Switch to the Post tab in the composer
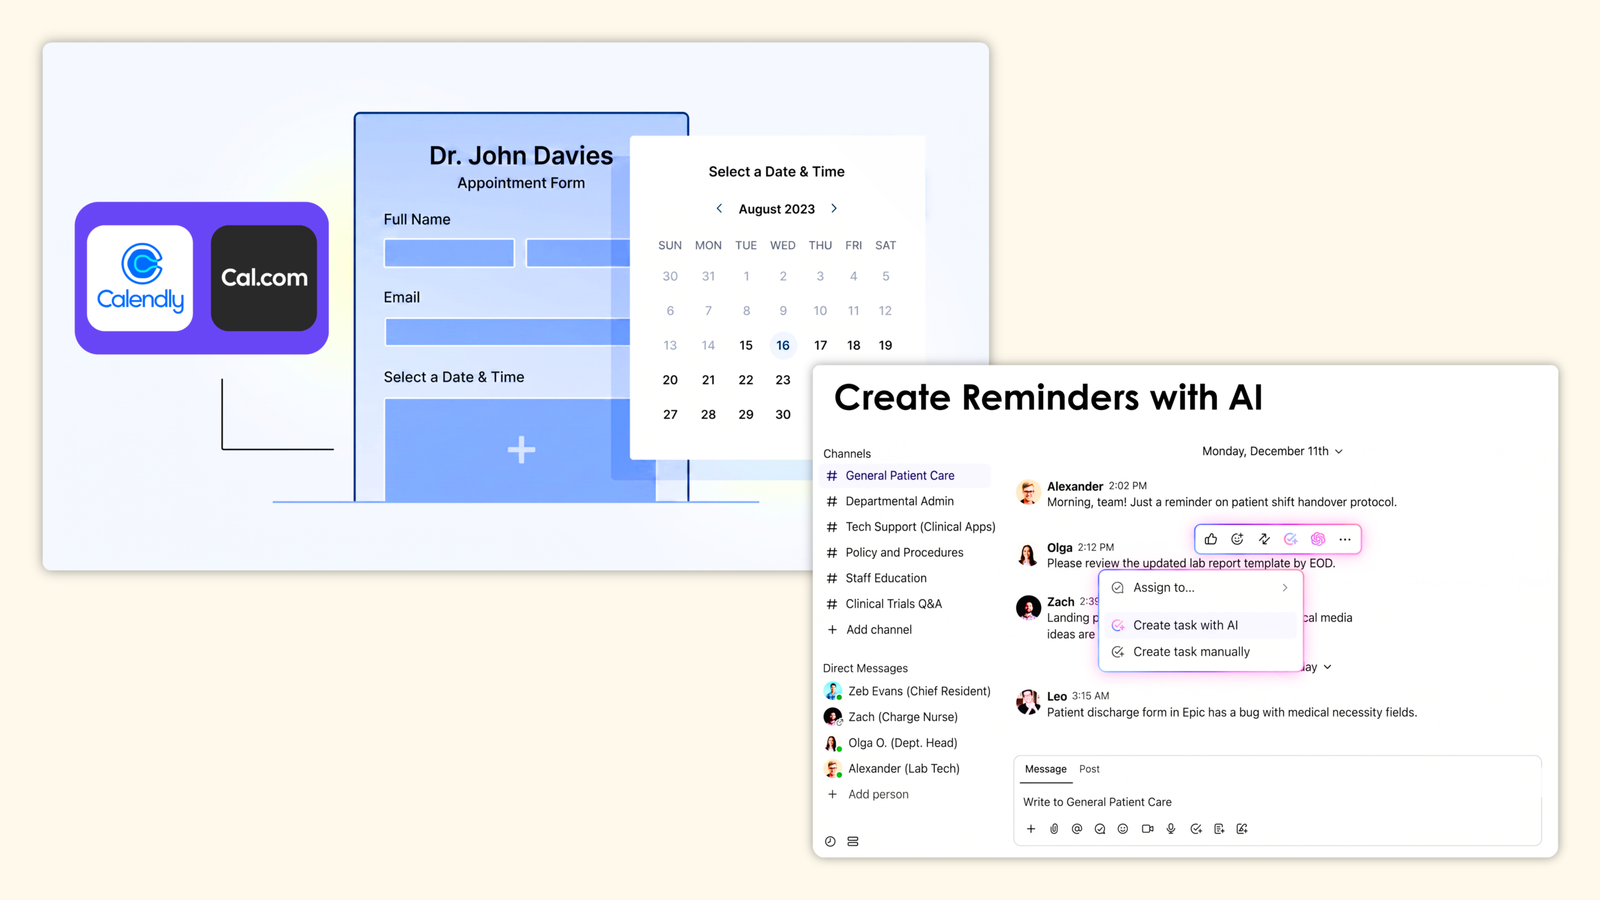 [x=1089, y=769]
